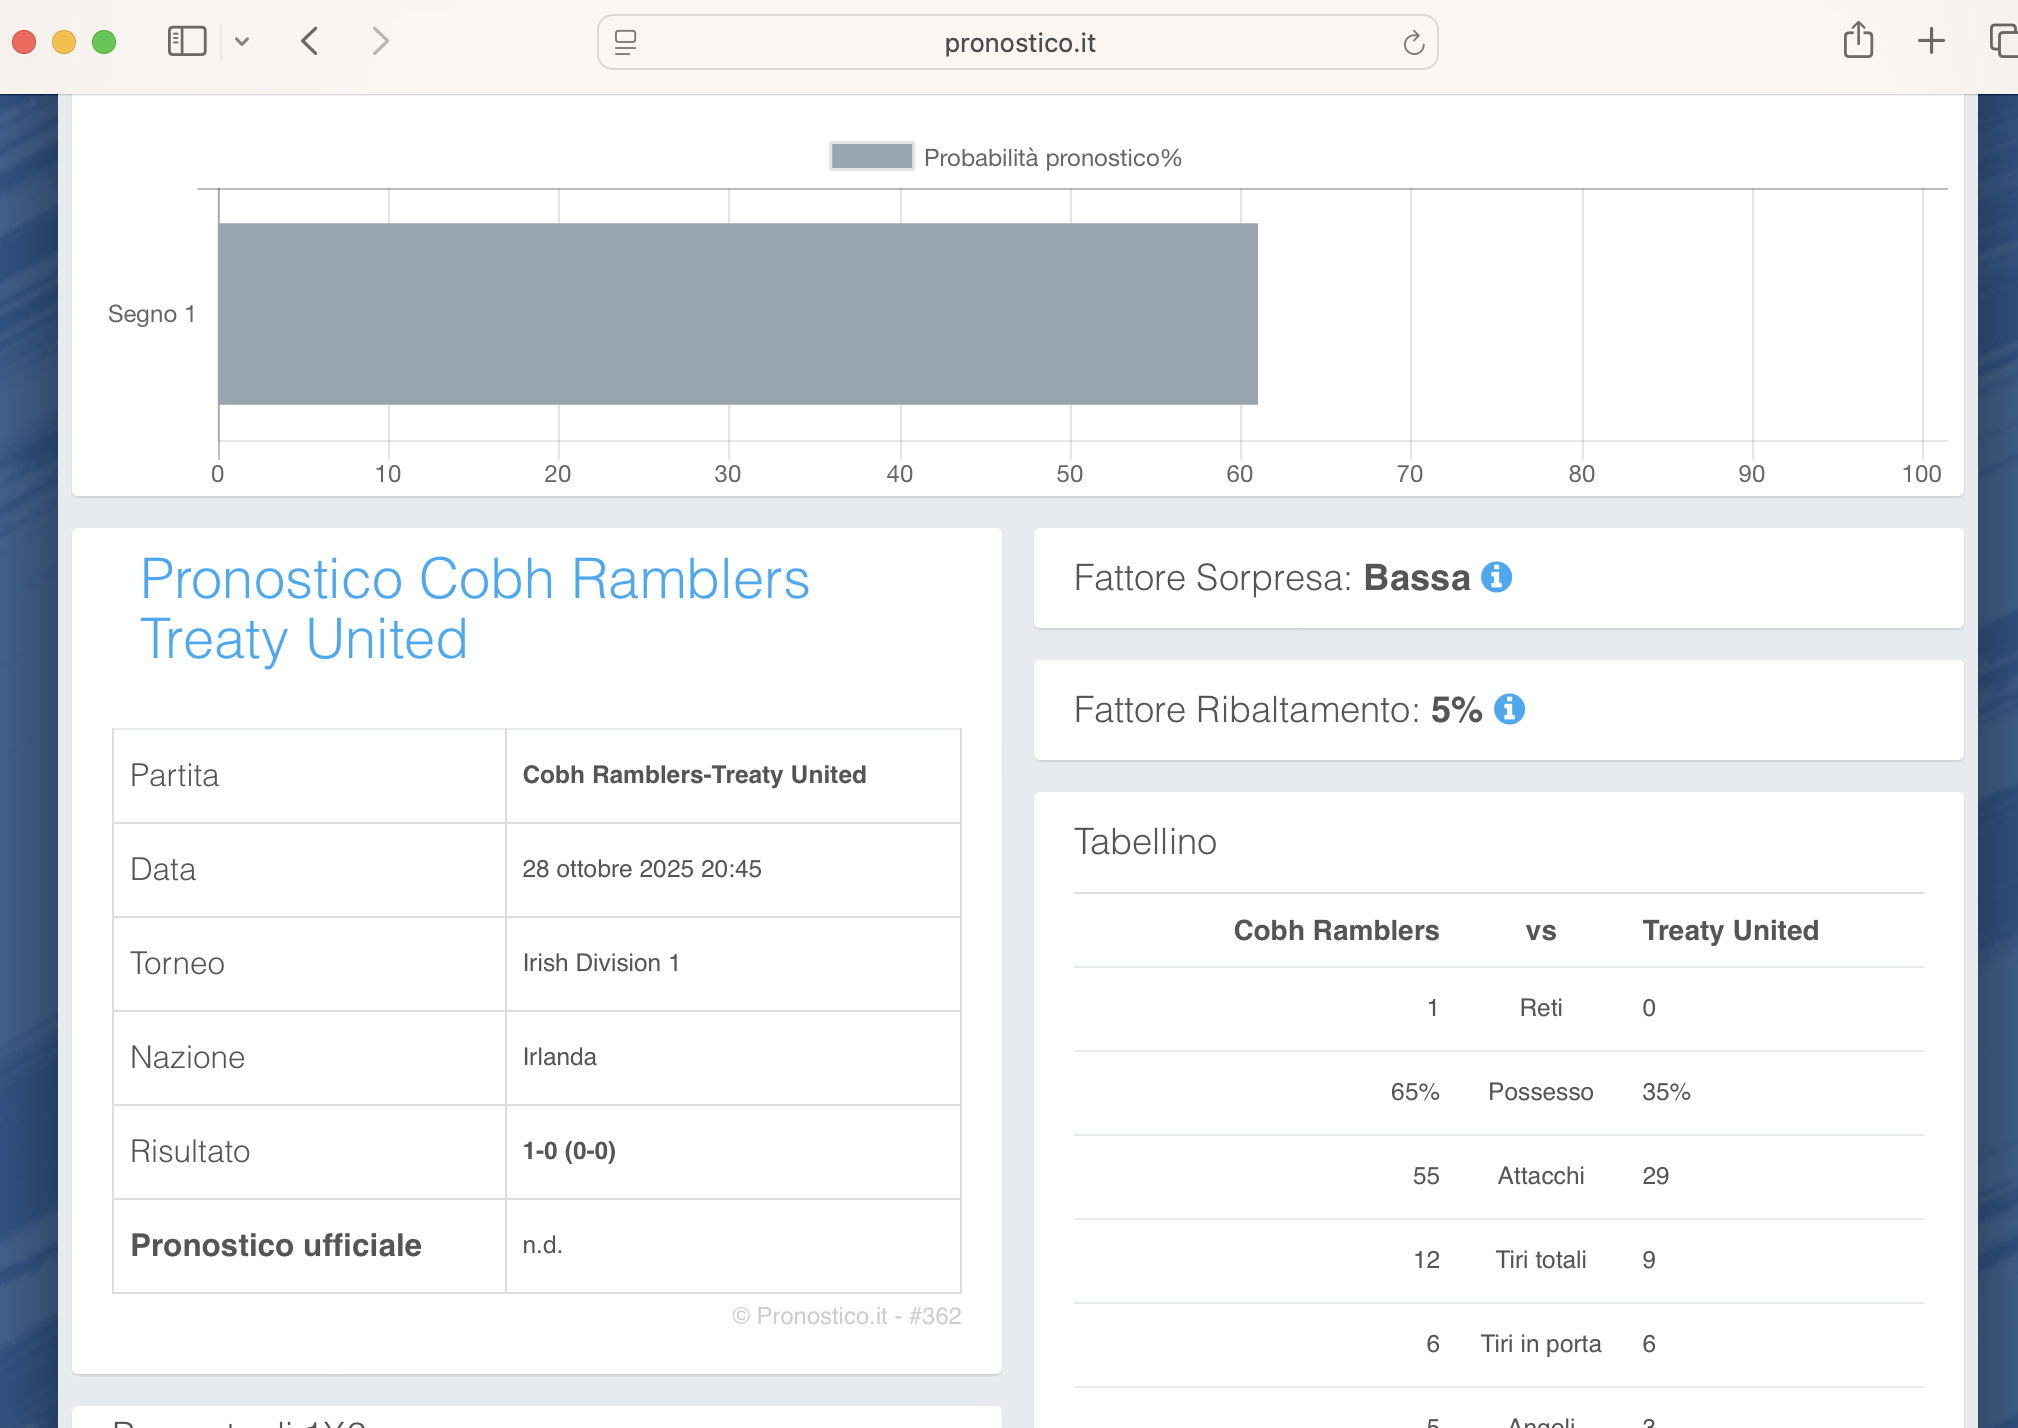
Task: Click the Treaty United column header
Action: click(1730, 930)
